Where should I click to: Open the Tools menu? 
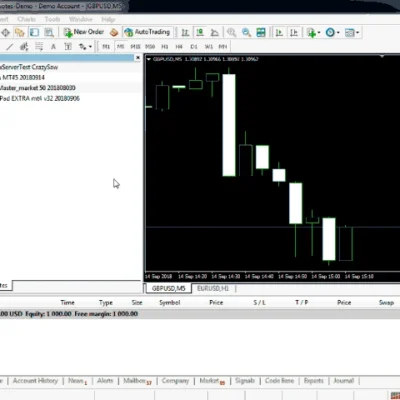coord(52,19)
